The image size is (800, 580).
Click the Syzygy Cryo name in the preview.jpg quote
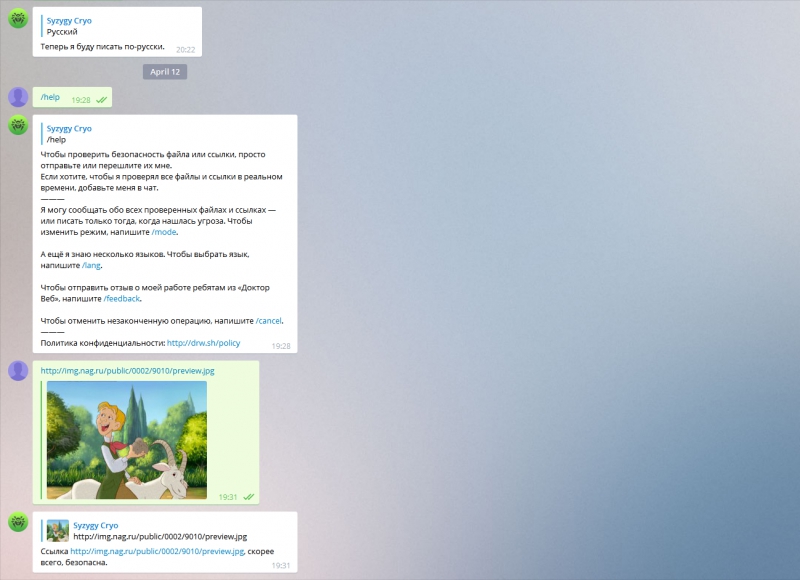coord(95,525)
